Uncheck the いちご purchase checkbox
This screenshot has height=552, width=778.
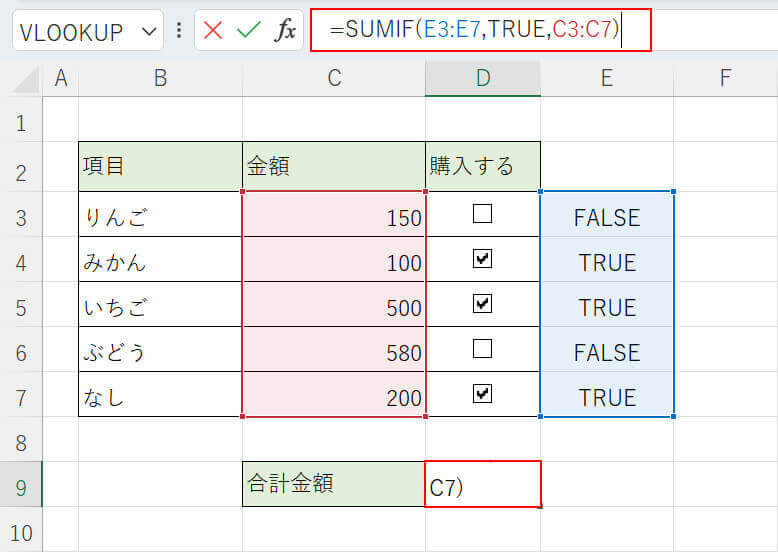pos(483,304)
